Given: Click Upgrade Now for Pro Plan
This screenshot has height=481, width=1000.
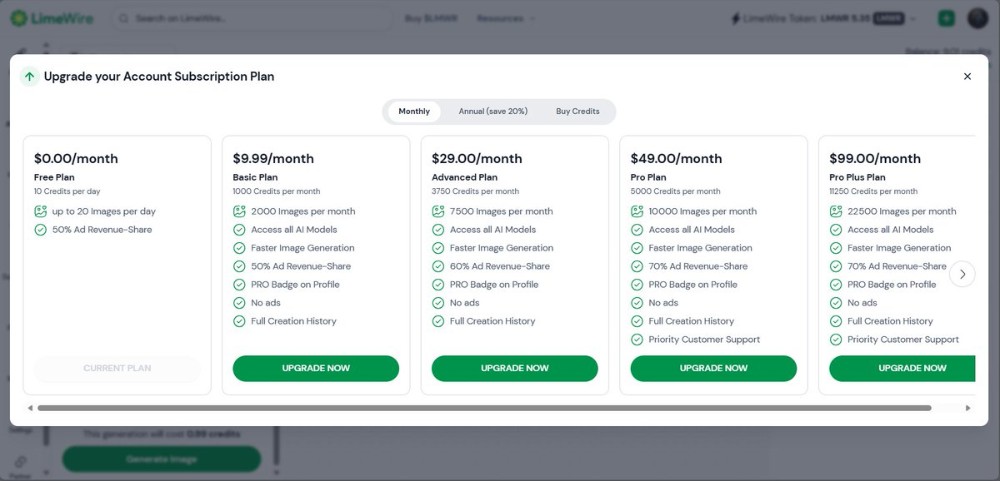Looking at the screenshot, I should 713,368.
